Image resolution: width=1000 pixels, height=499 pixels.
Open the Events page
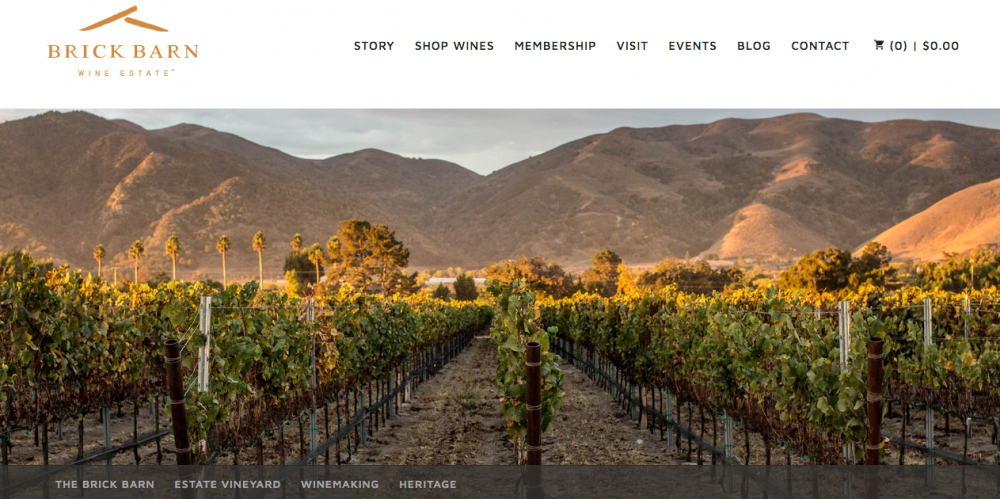693,46
